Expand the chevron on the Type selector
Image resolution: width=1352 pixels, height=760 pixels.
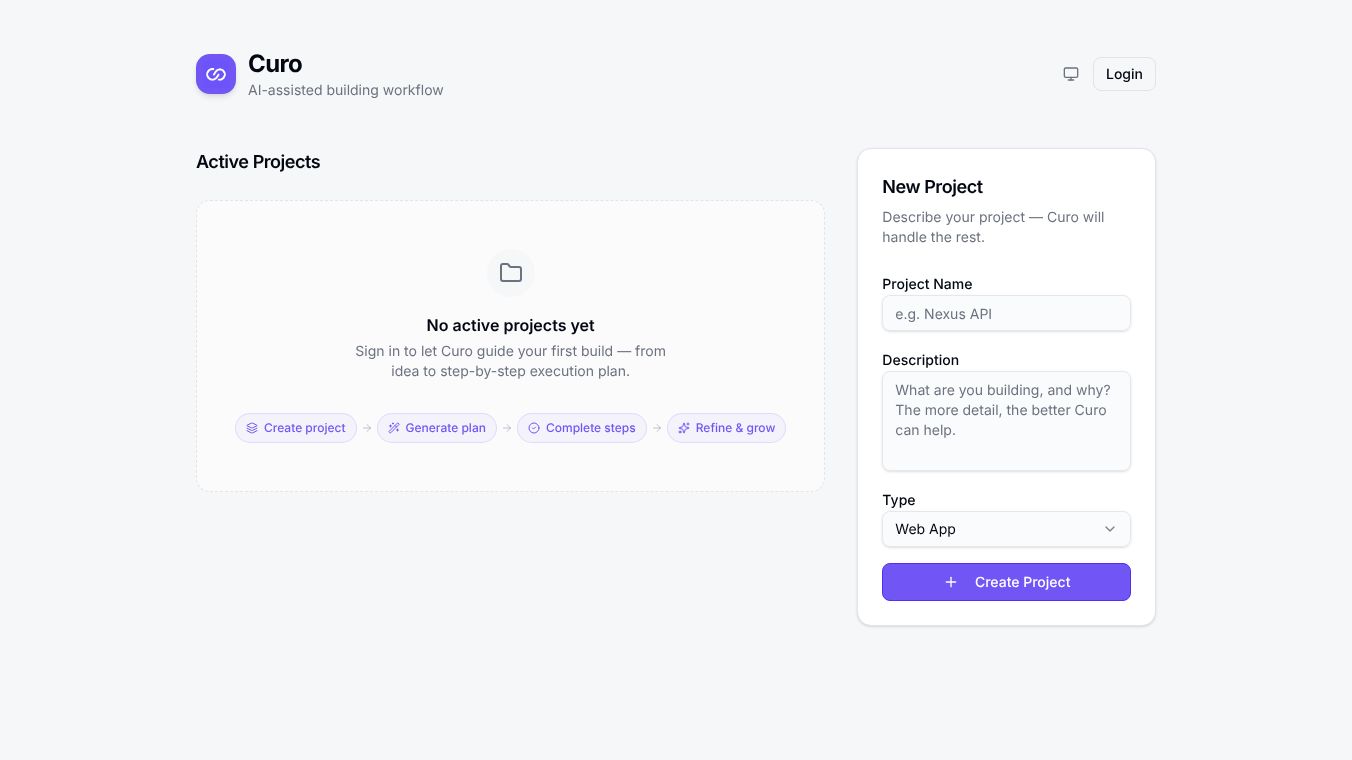pyautogui.click(x=1110, y=529)
